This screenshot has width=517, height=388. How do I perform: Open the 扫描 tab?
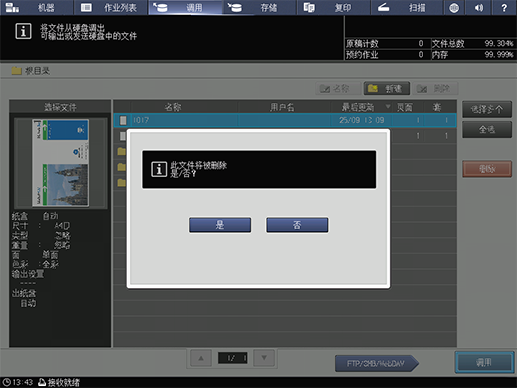(407, 7)
